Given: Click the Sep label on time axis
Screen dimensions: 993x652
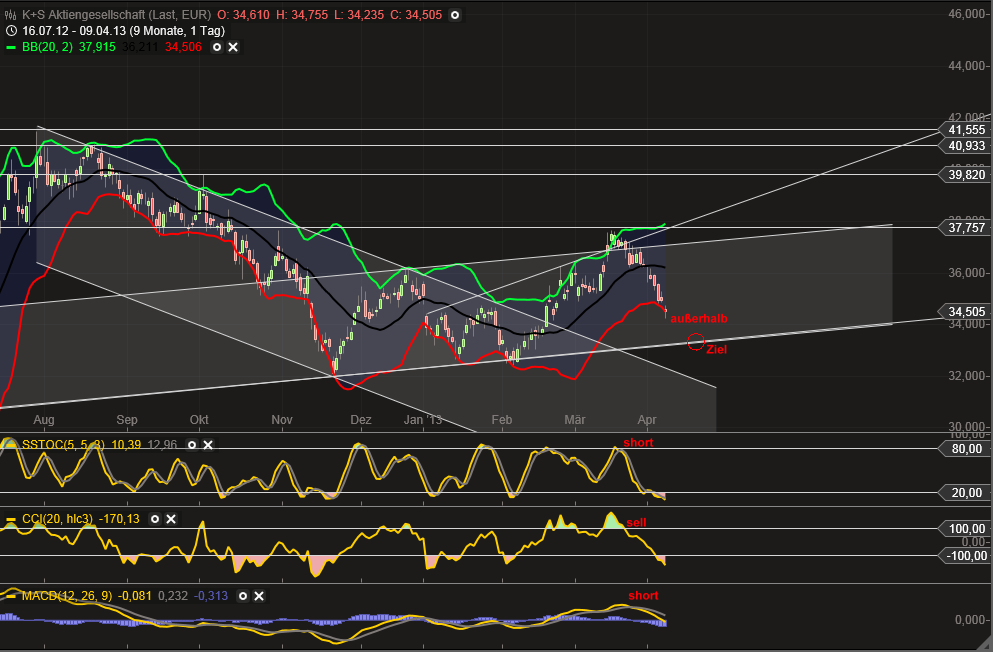Looking at the screenshot, I should click(127, 420).
